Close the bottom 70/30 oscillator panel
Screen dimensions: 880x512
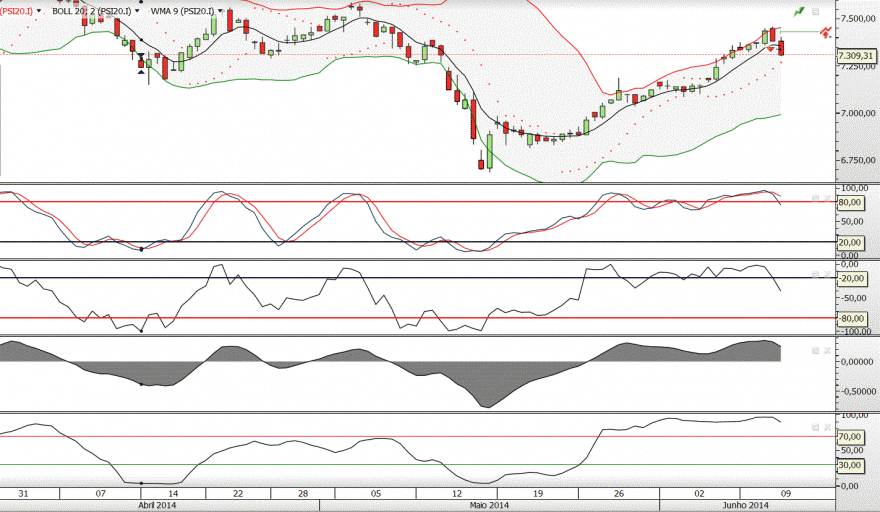click(x=827, y=427)
